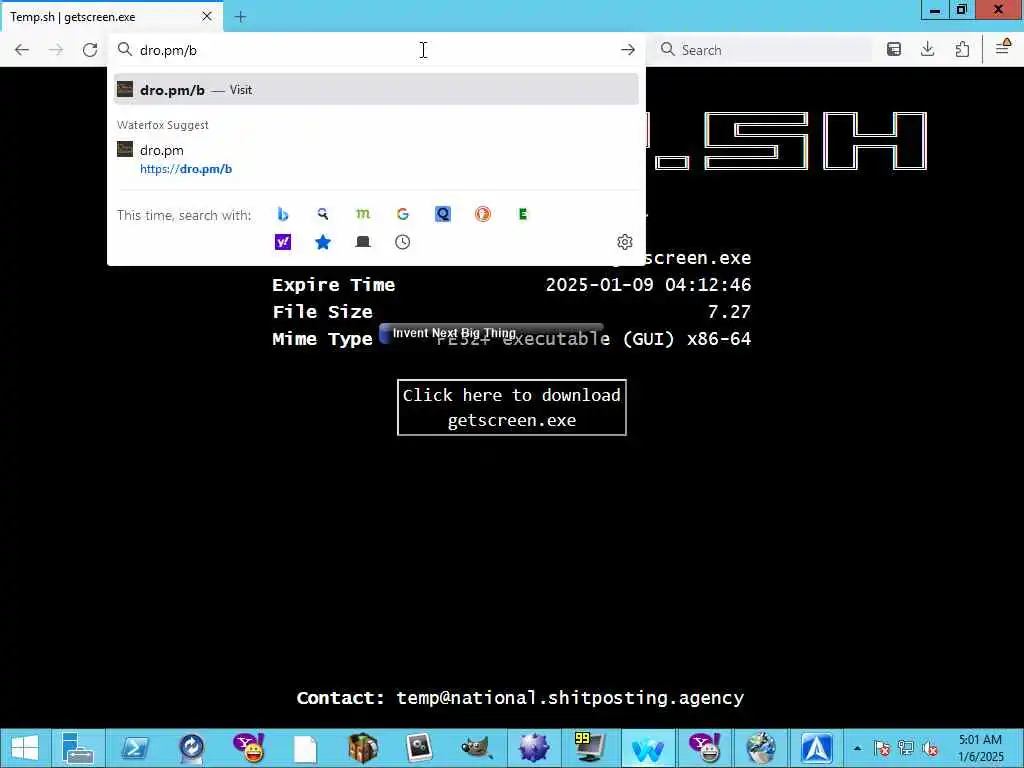Search this time with Bing
Viewport: 1024px width, 768px height.
pyautogui.click(x=283, y=214)
